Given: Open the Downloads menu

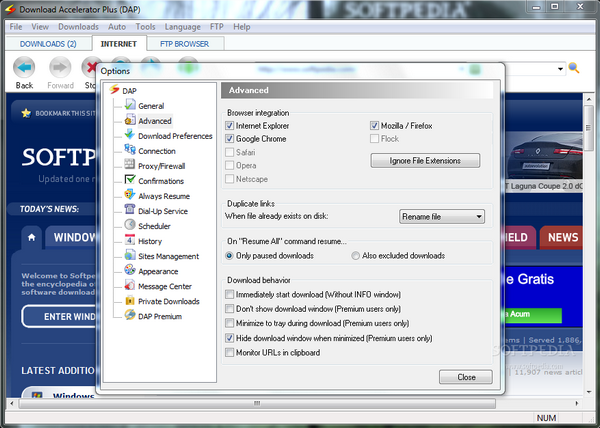Looking at the screenshot, I should pyautogui.click(x=78, y=27).
